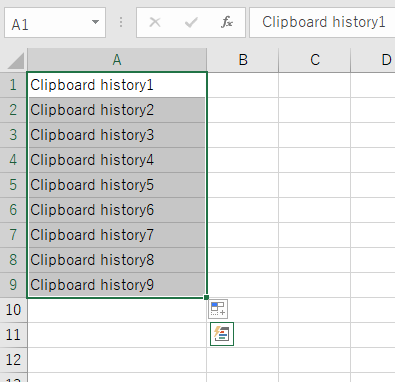Click the Enter checkmark formula icon
Viewport: 395px width, 382px height.
click(191, 22)
